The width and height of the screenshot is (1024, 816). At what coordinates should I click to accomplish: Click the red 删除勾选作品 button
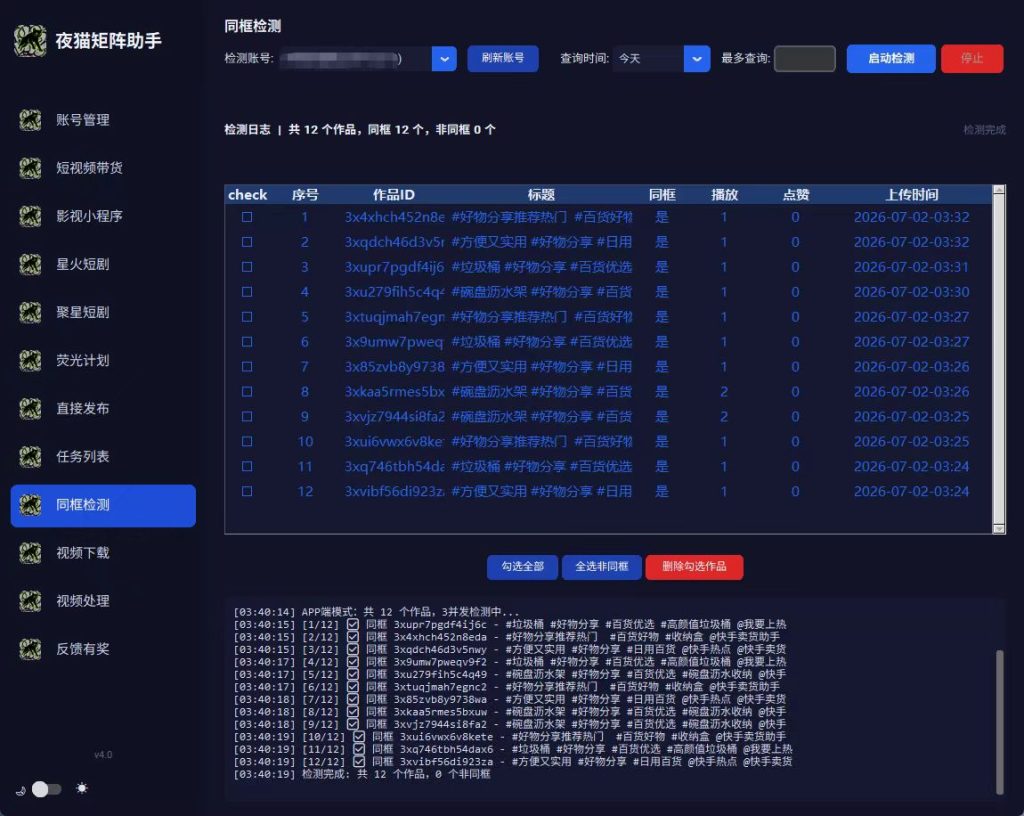point(694,567)
